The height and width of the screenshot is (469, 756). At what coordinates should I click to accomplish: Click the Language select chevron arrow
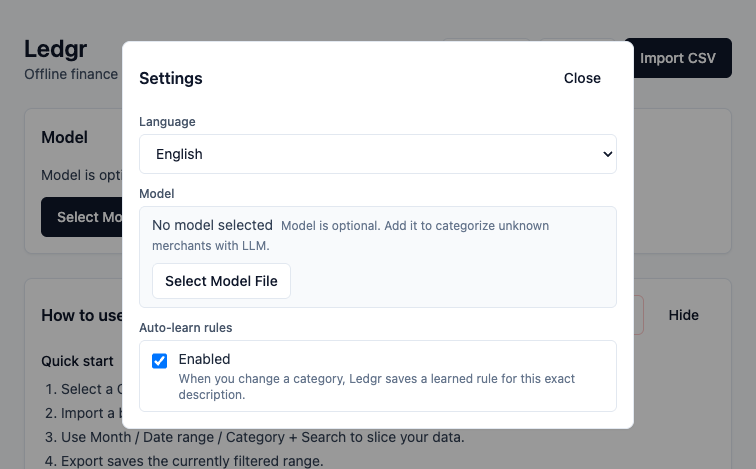pyautogui.click(x=605, y=154)
